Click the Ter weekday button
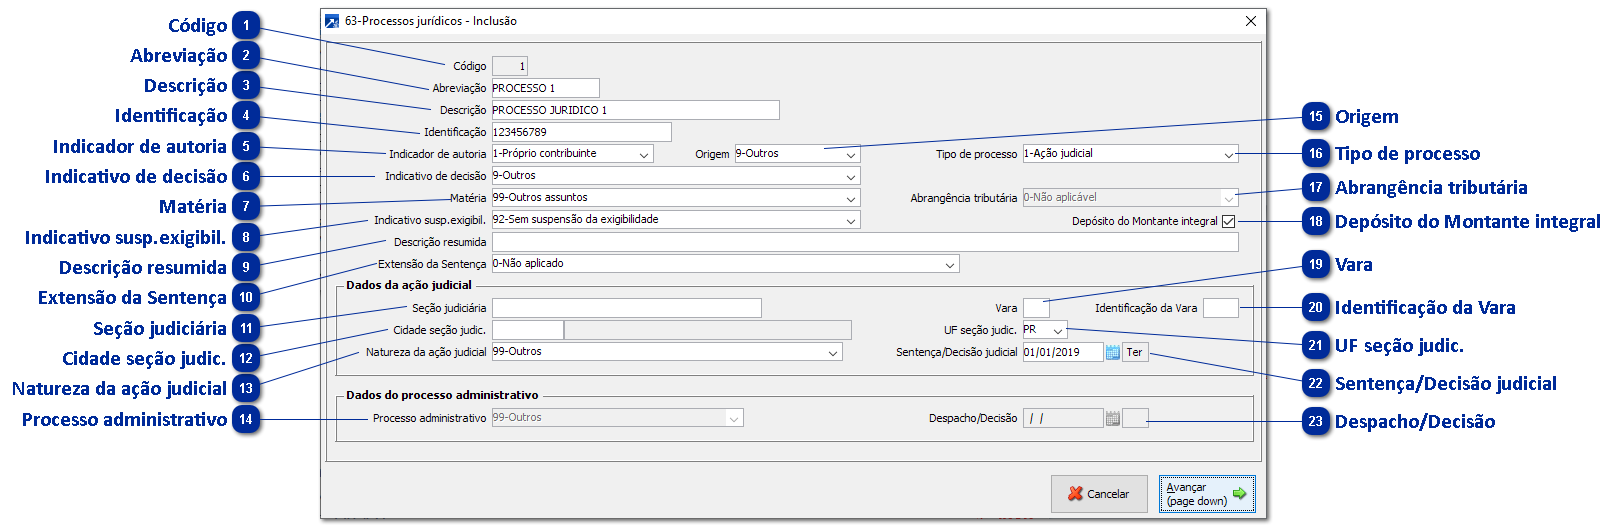 pyautogui.click(x=1135, y=352)
